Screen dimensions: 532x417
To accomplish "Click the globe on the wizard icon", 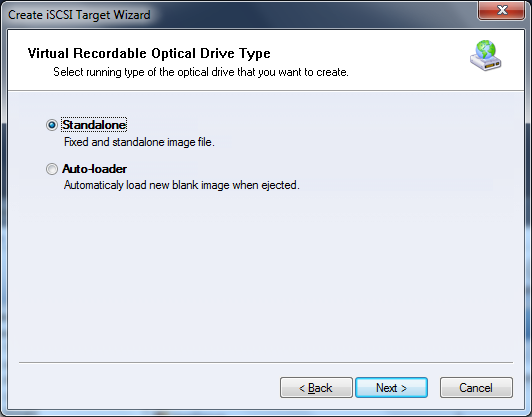I will click(x=486, y=50).
